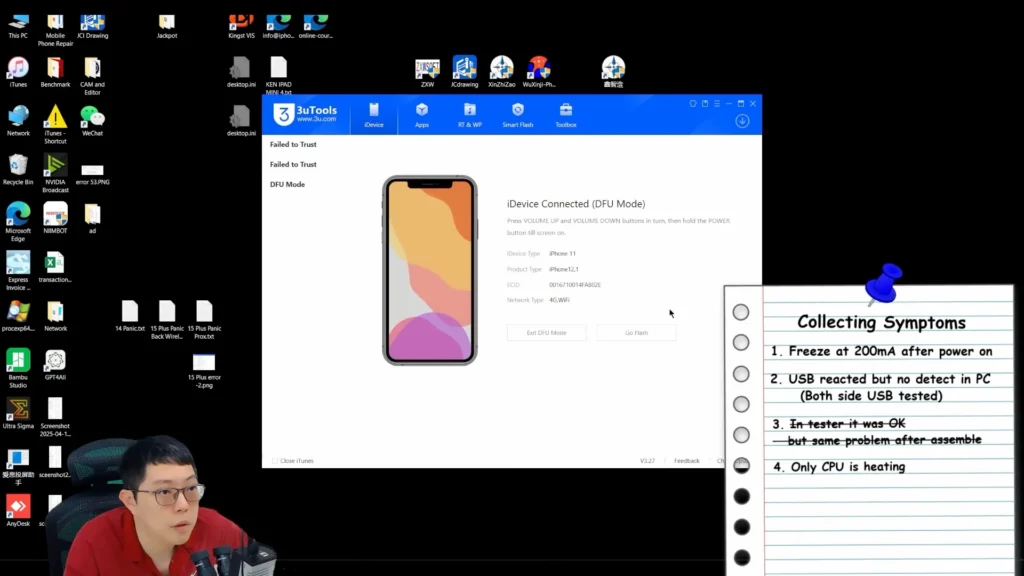Open the Feedback link

[x=686, y=461]
